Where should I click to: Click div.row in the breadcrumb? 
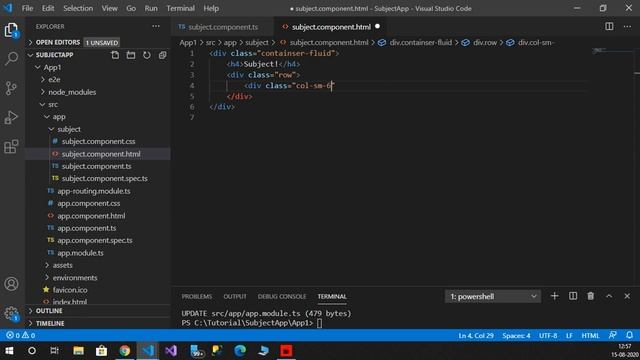click(x=484, y=42)
